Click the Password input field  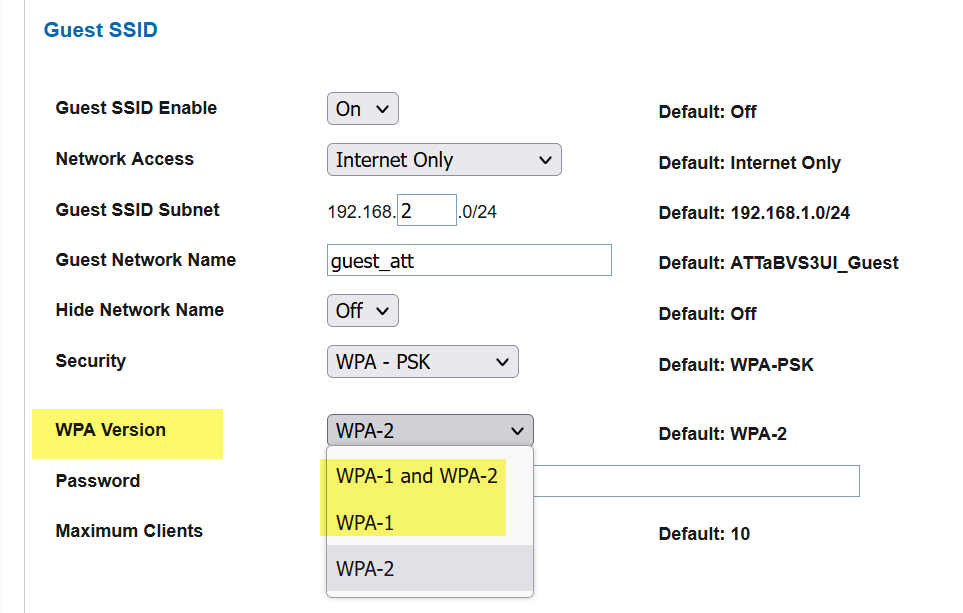pos(700,481)
